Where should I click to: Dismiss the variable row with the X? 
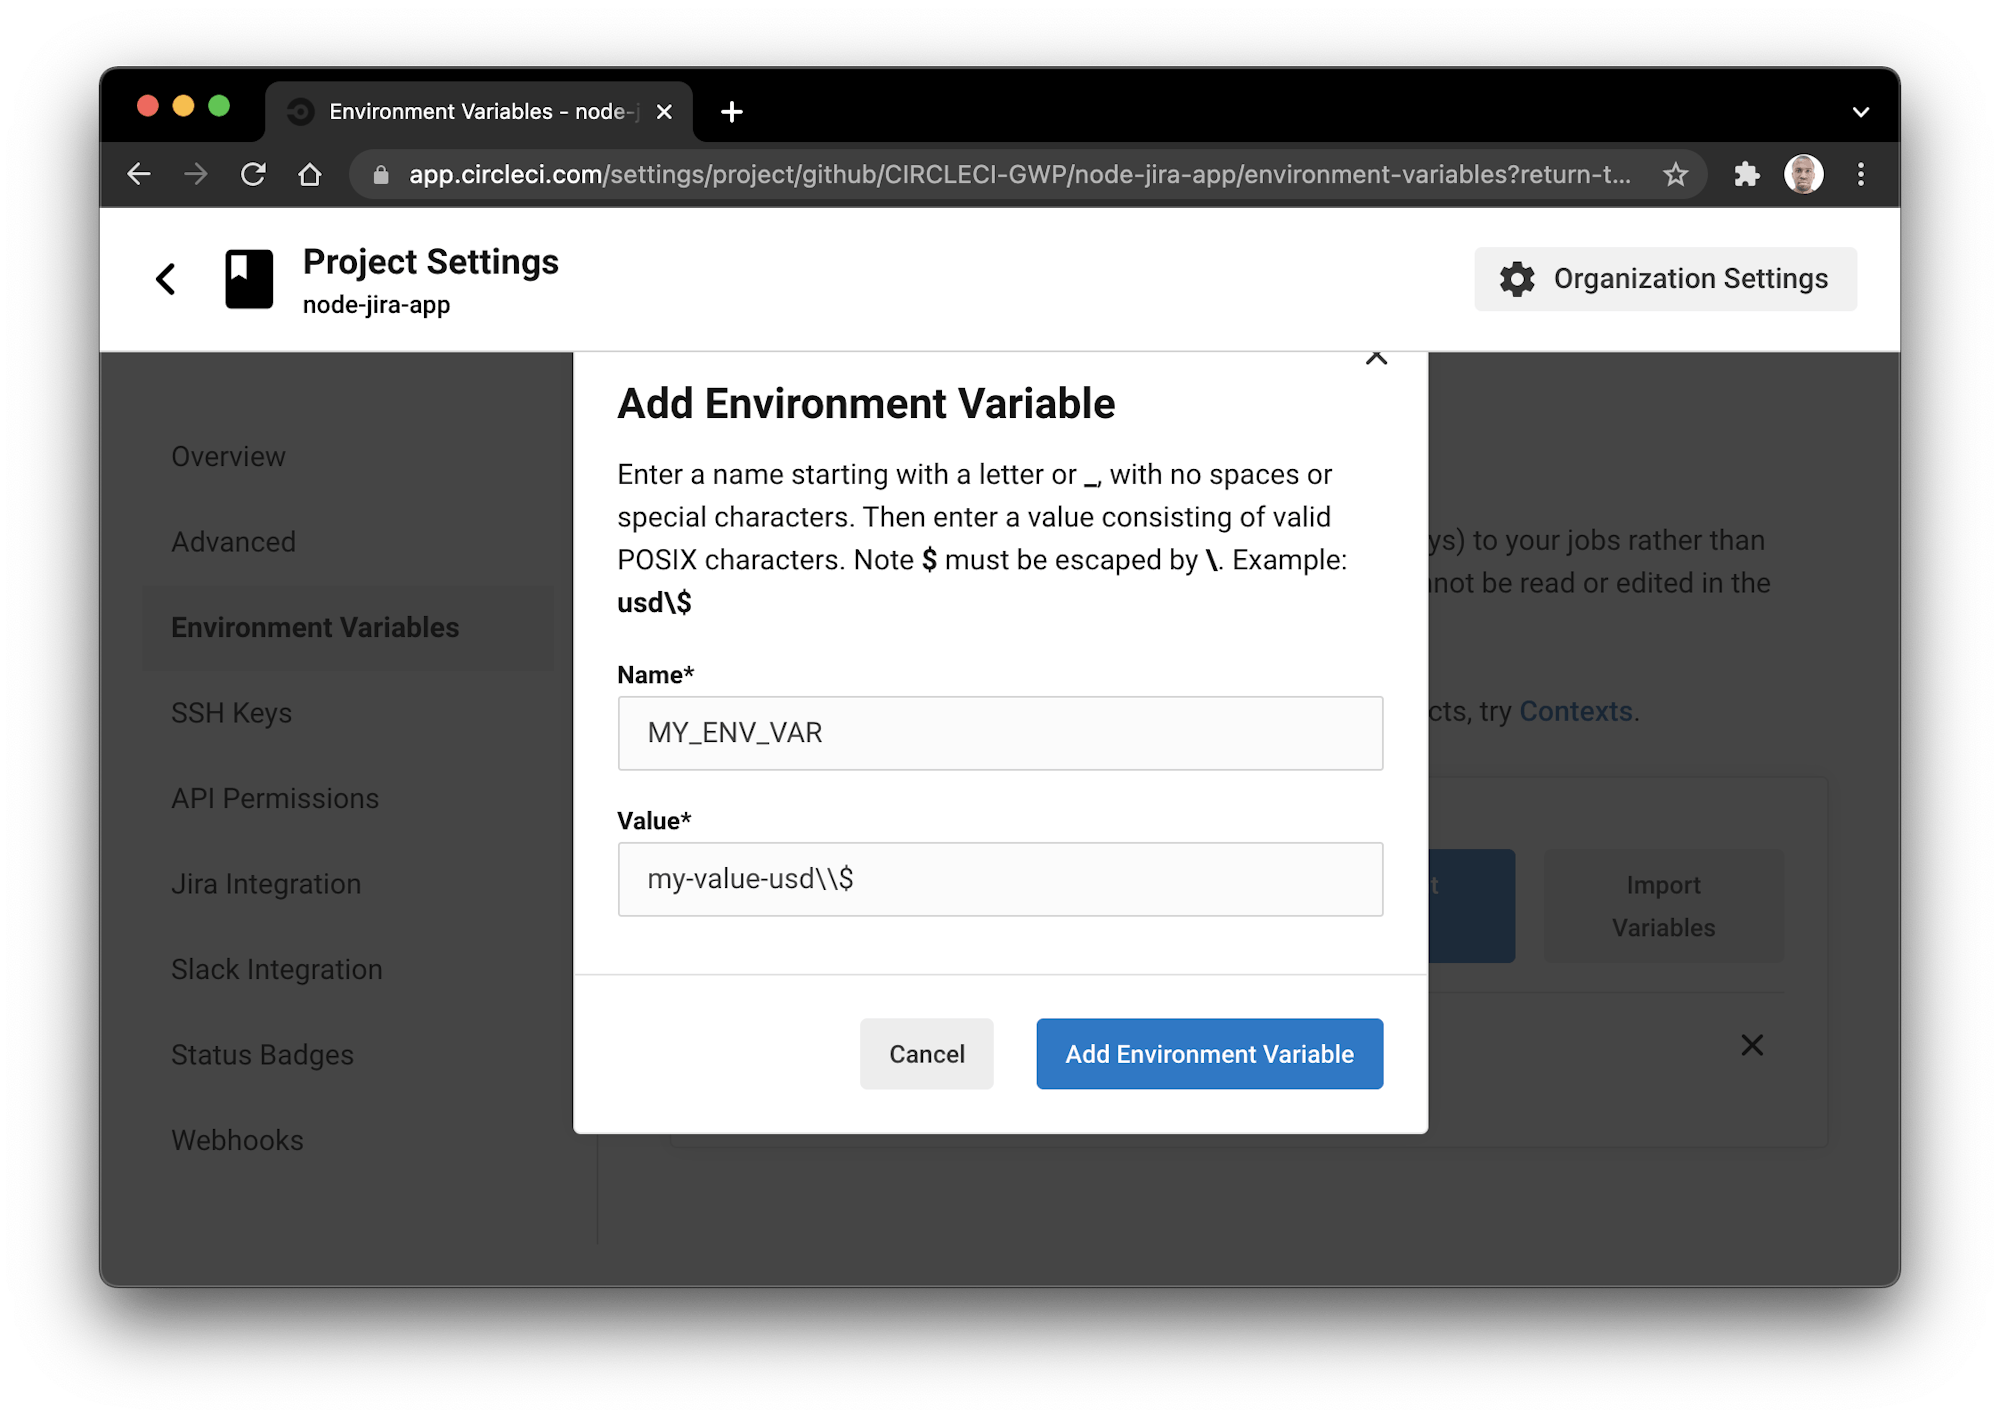click(x=1752, y=1045)
